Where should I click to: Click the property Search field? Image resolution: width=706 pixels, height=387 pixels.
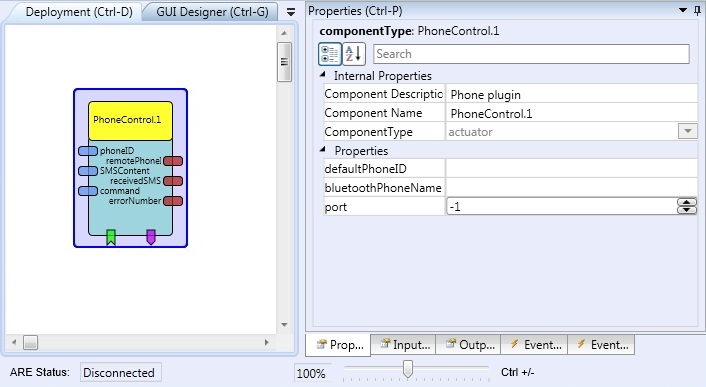[x=531, y=54]
